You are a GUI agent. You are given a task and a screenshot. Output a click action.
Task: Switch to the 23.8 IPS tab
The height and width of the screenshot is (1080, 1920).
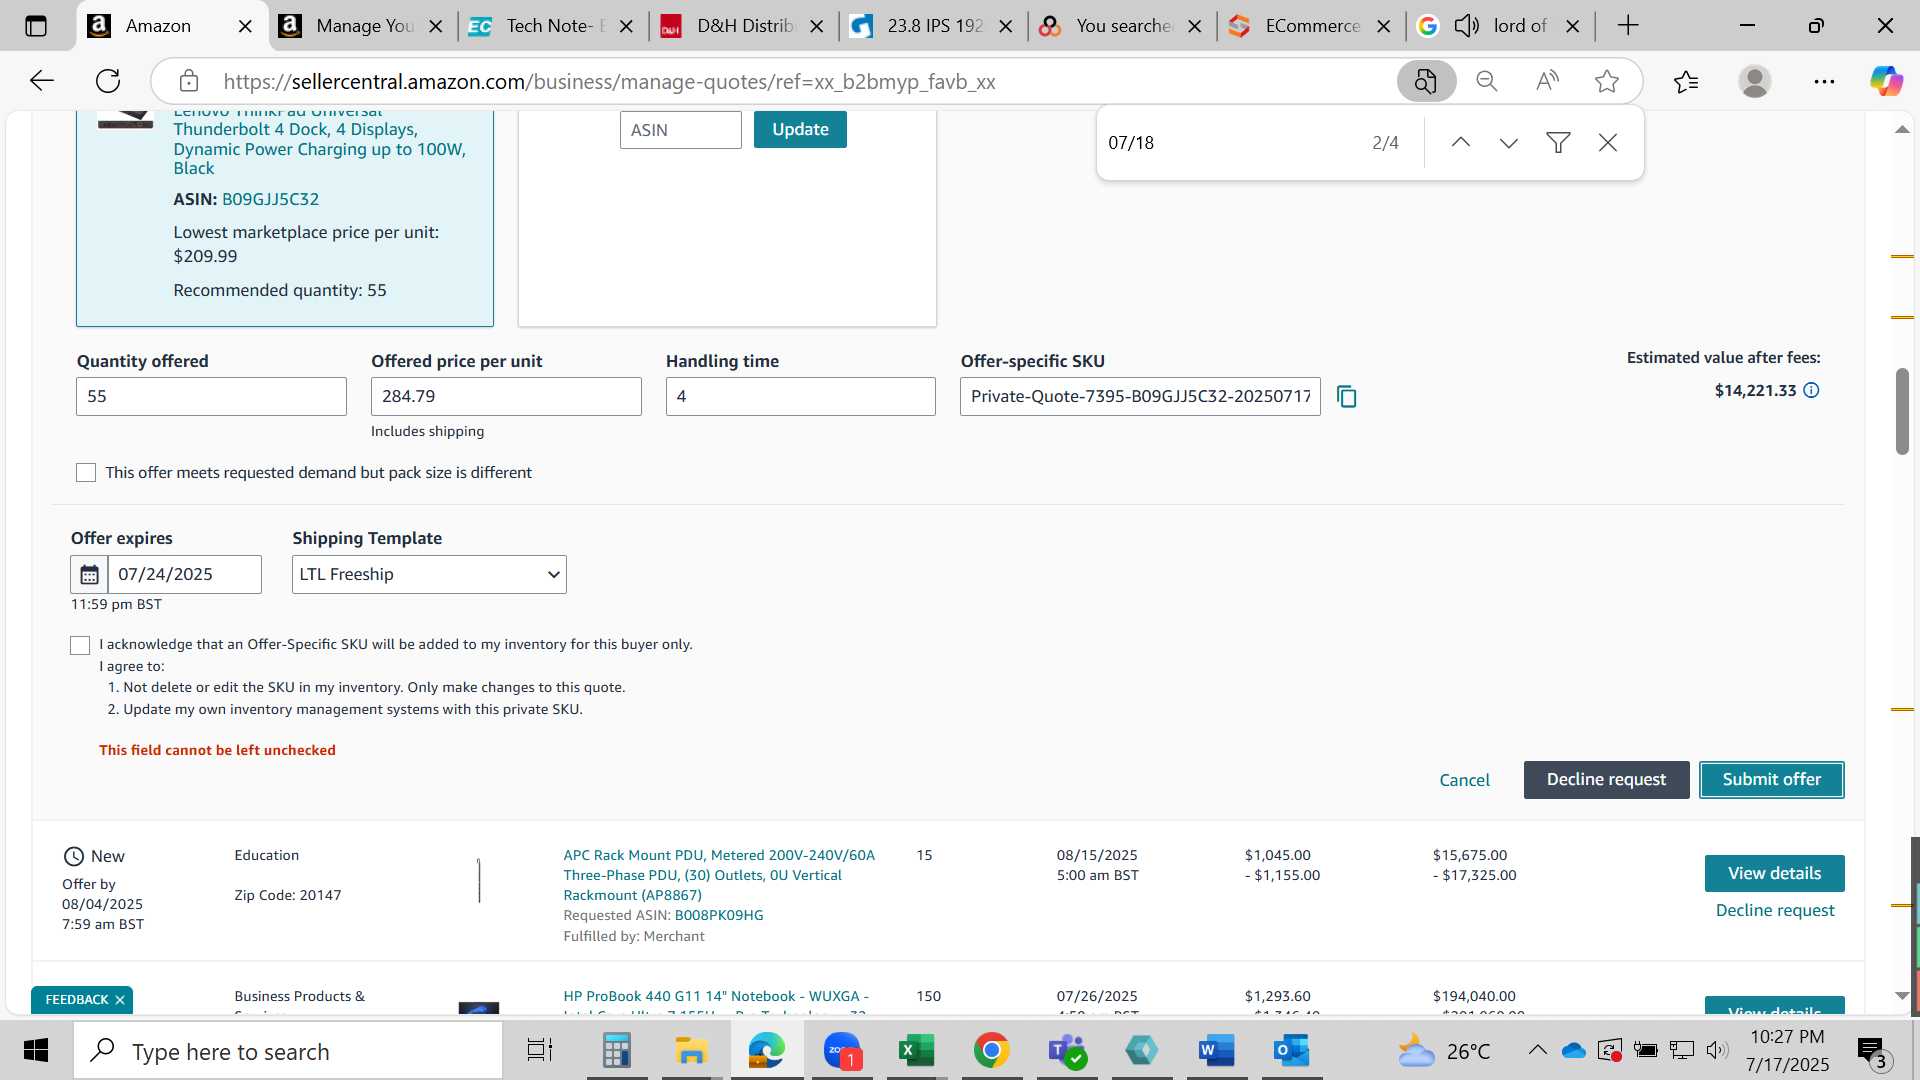934,26
